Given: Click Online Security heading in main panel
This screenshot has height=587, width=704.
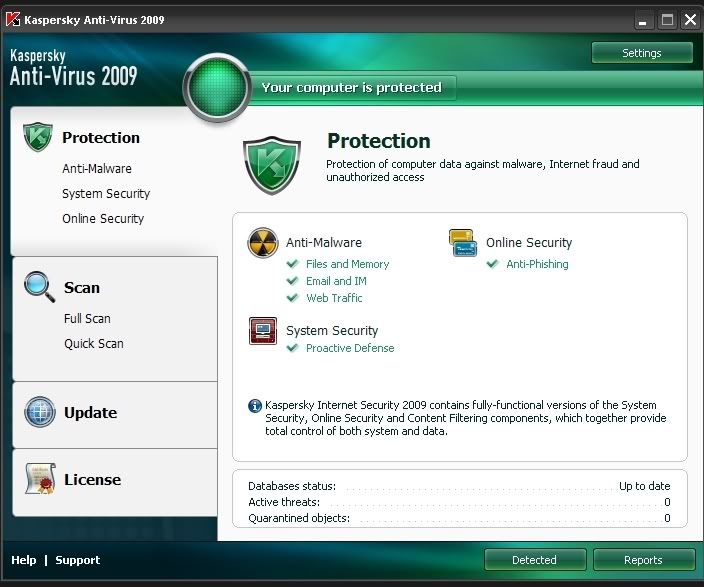Looking at the screenshot, I should tap(529, 243).
